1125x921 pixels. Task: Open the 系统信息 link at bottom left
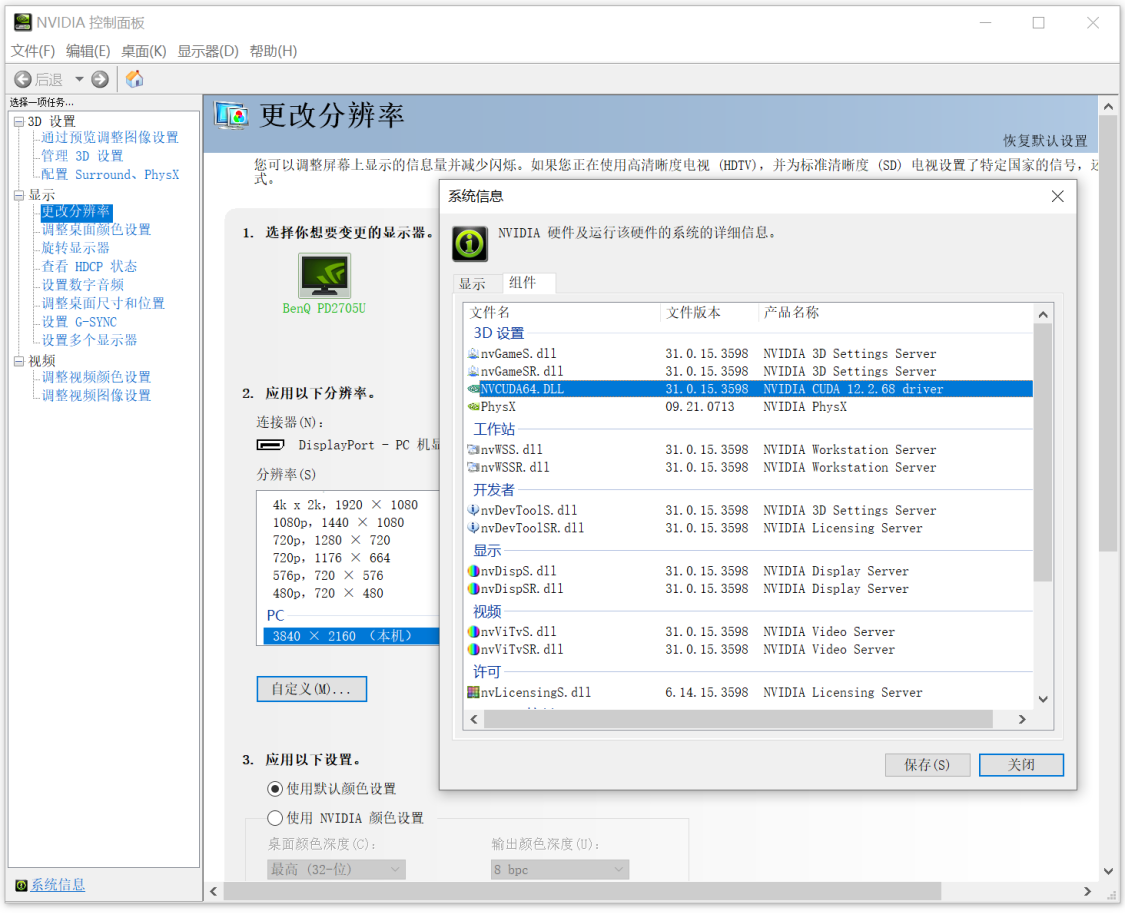[57, 885]
